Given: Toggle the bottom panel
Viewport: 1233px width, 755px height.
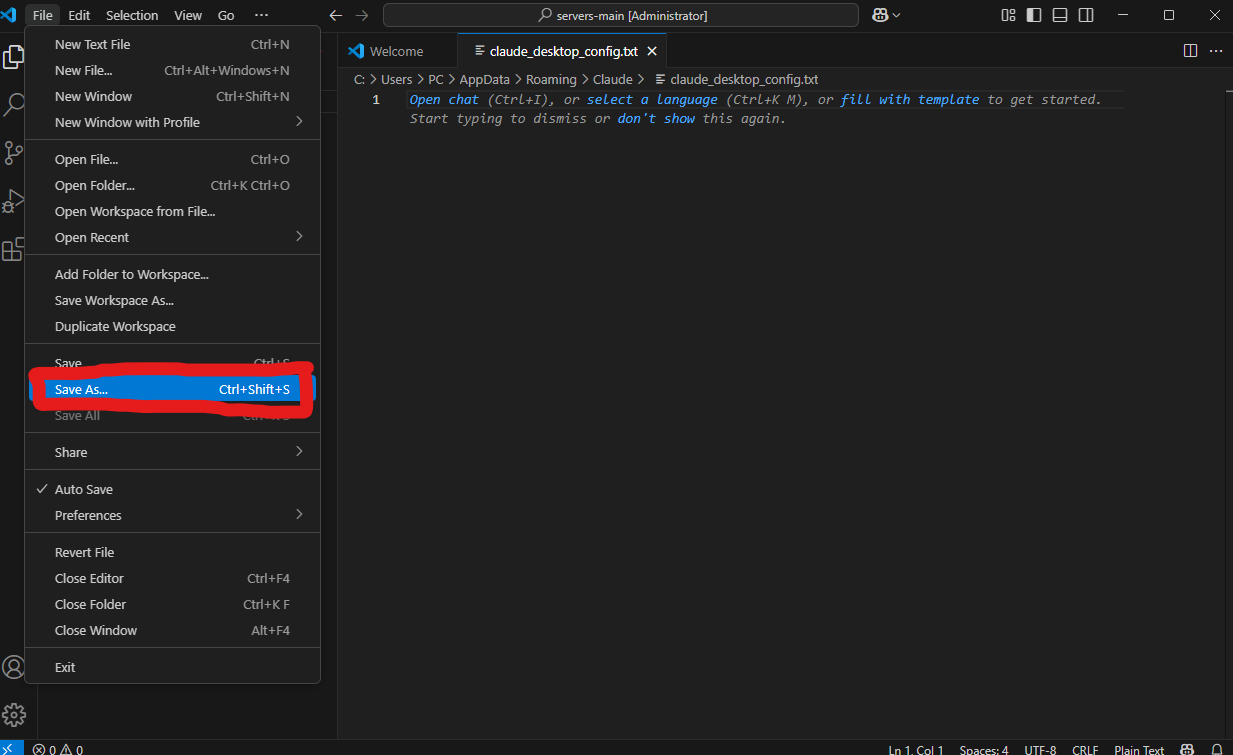Looking at the screenshot, I should click(1060, 15).
